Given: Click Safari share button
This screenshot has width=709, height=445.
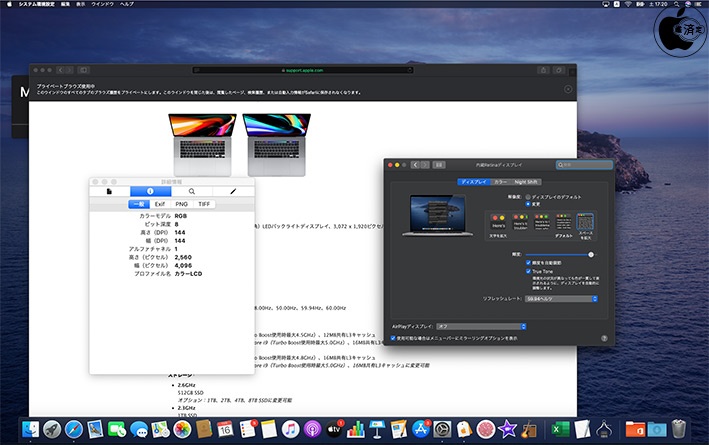Looking at the screenshot, I should pos(544,70).
